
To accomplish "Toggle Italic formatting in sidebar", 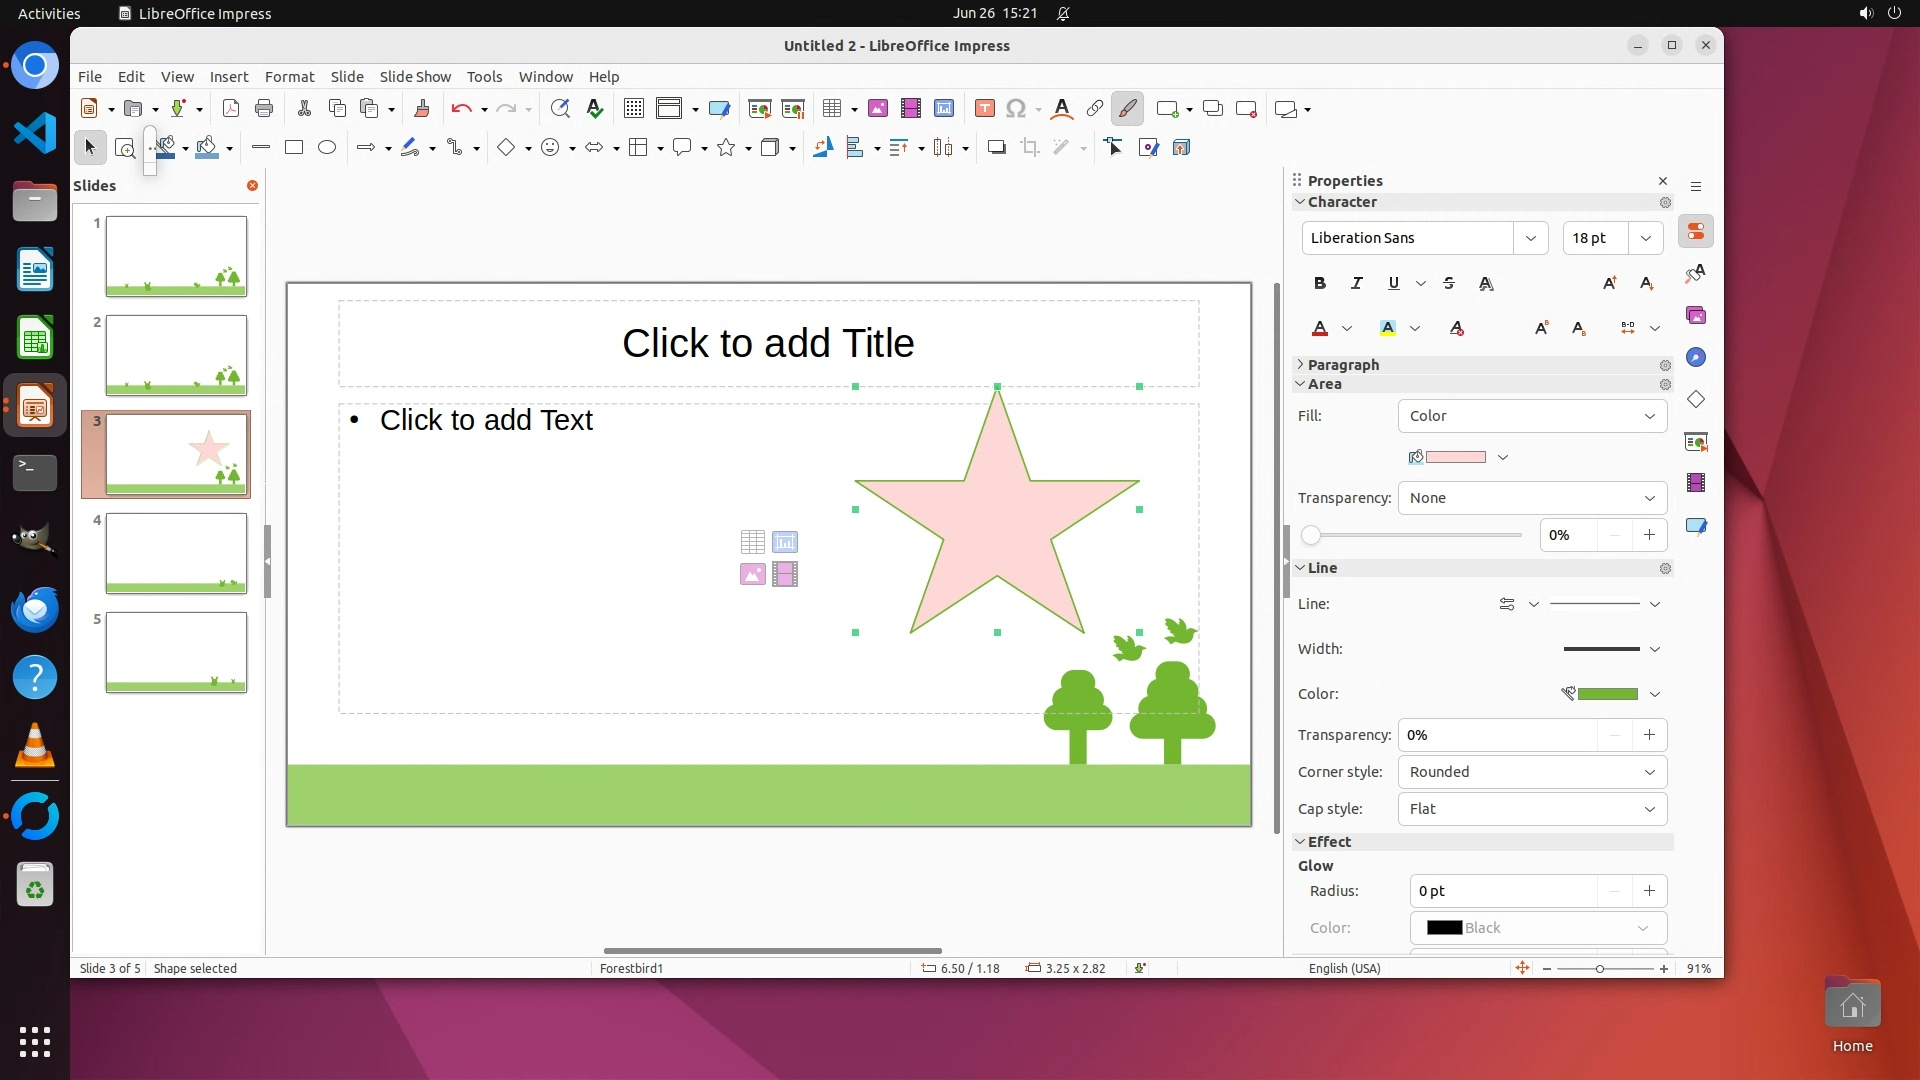I will point(1356,284).
